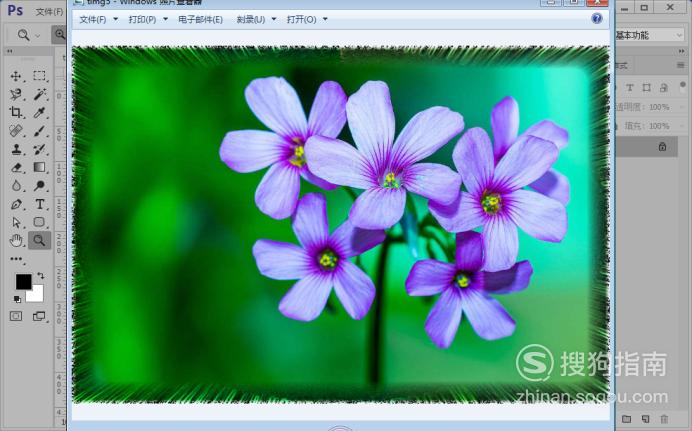Viewport: 692px width, 431px height.
Task: Filter layers by shape icon
Action: (647, 88)
